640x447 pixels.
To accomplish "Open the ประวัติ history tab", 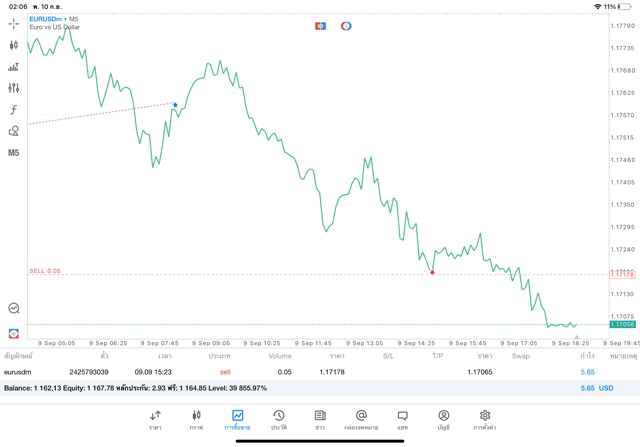I will point(278,418).
